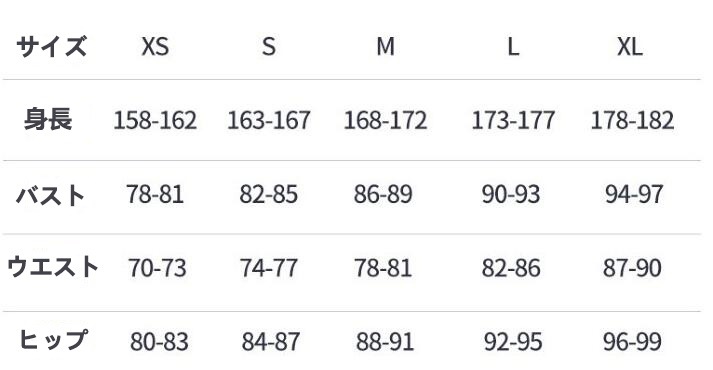Viewport: 713px width, 370px height.
Task: Click the 82-85 bust cell
Action: [269, 194]
